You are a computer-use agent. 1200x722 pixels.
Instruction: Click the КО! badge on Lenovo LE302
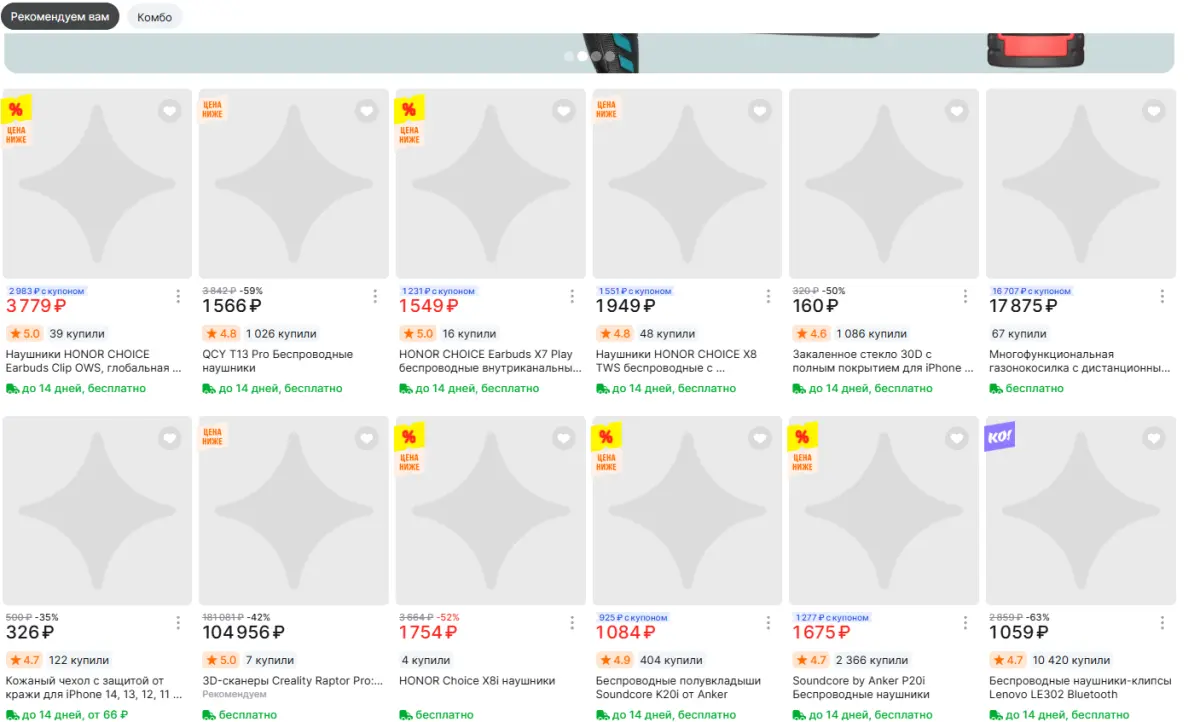click(1000, 436)
